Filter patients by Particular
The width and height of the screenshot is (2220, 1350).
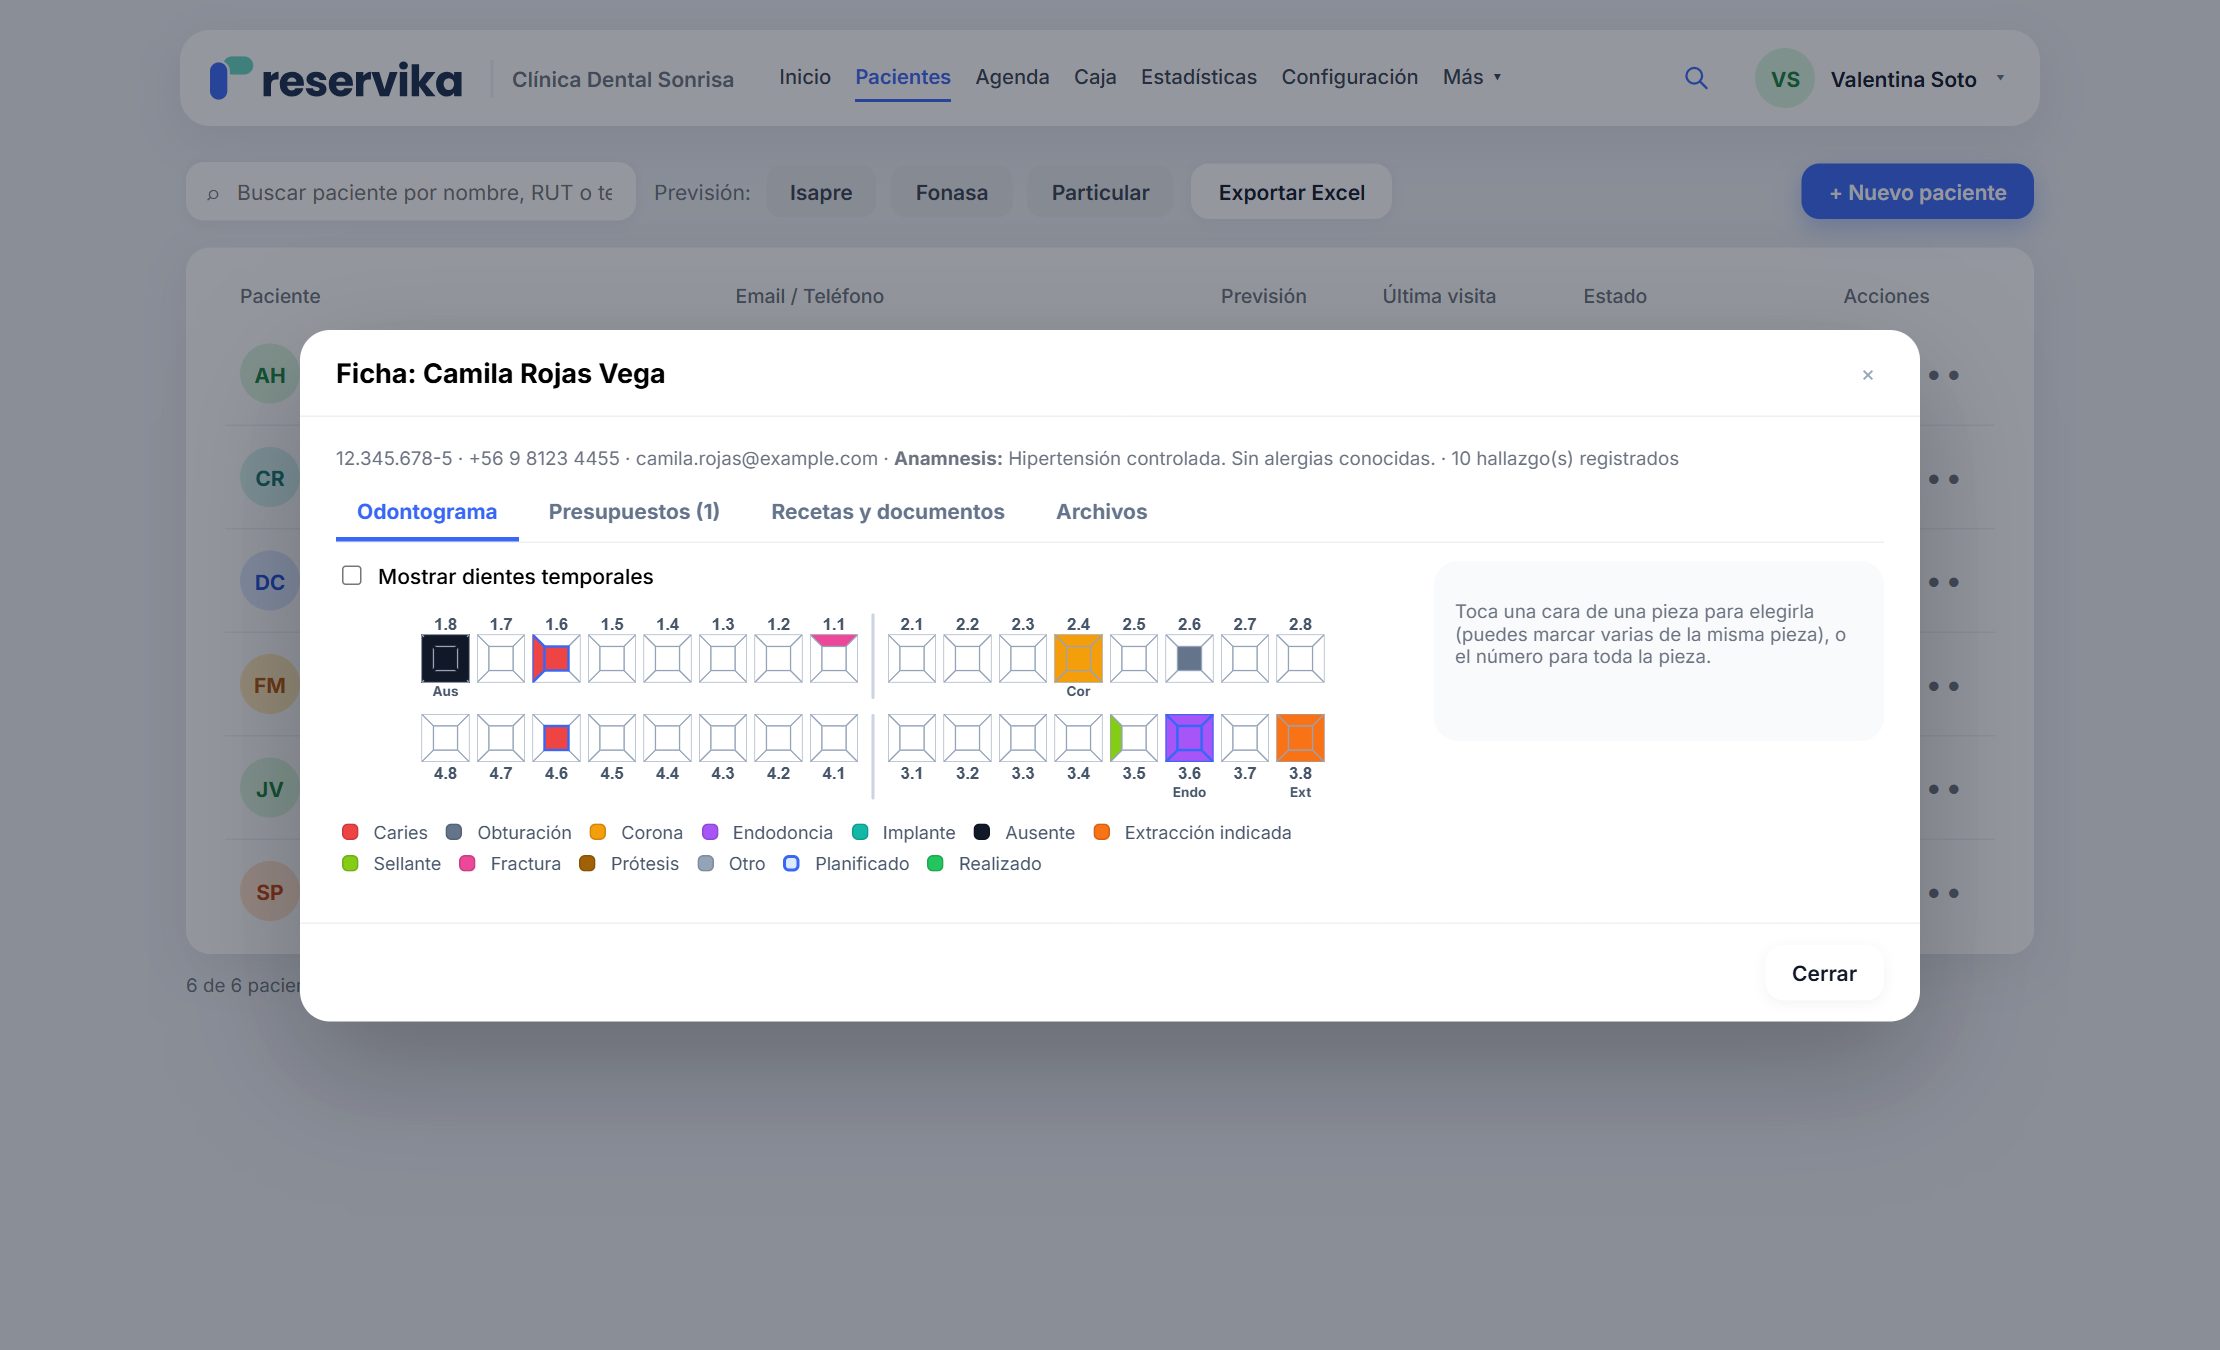click(x=1100, y=192)
